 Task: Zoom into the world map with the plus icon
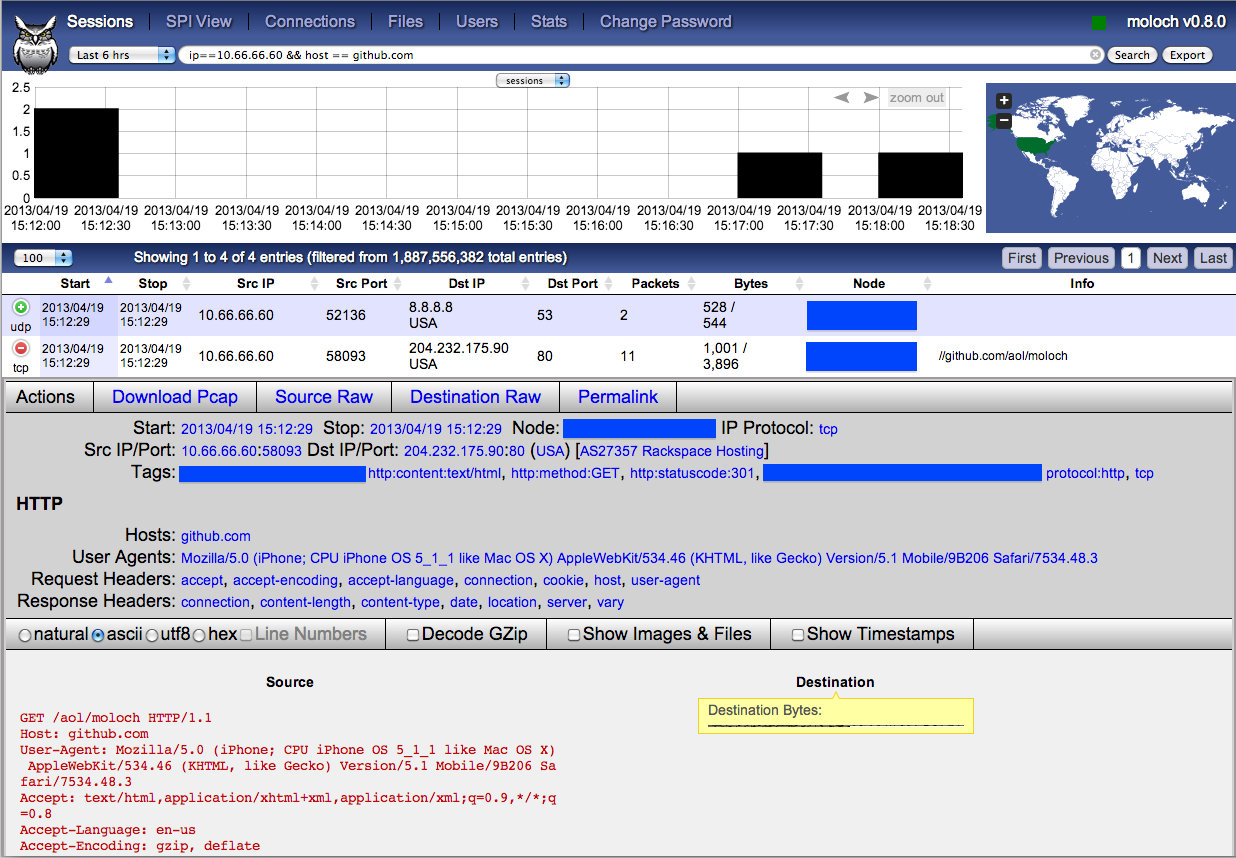pyautogui.click(x=1003, y=100)
